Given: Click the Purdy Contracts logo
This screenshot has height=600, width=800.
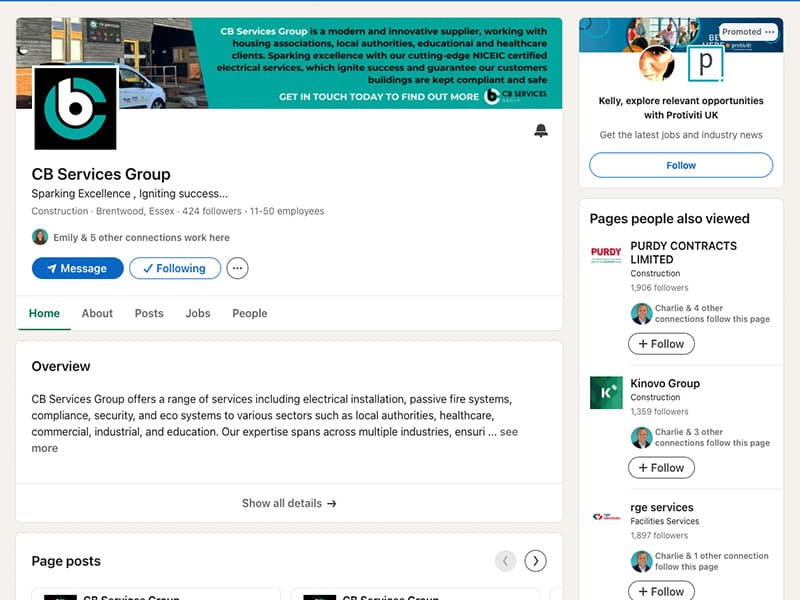Looking at the screenshot, I should click(606, 254).
